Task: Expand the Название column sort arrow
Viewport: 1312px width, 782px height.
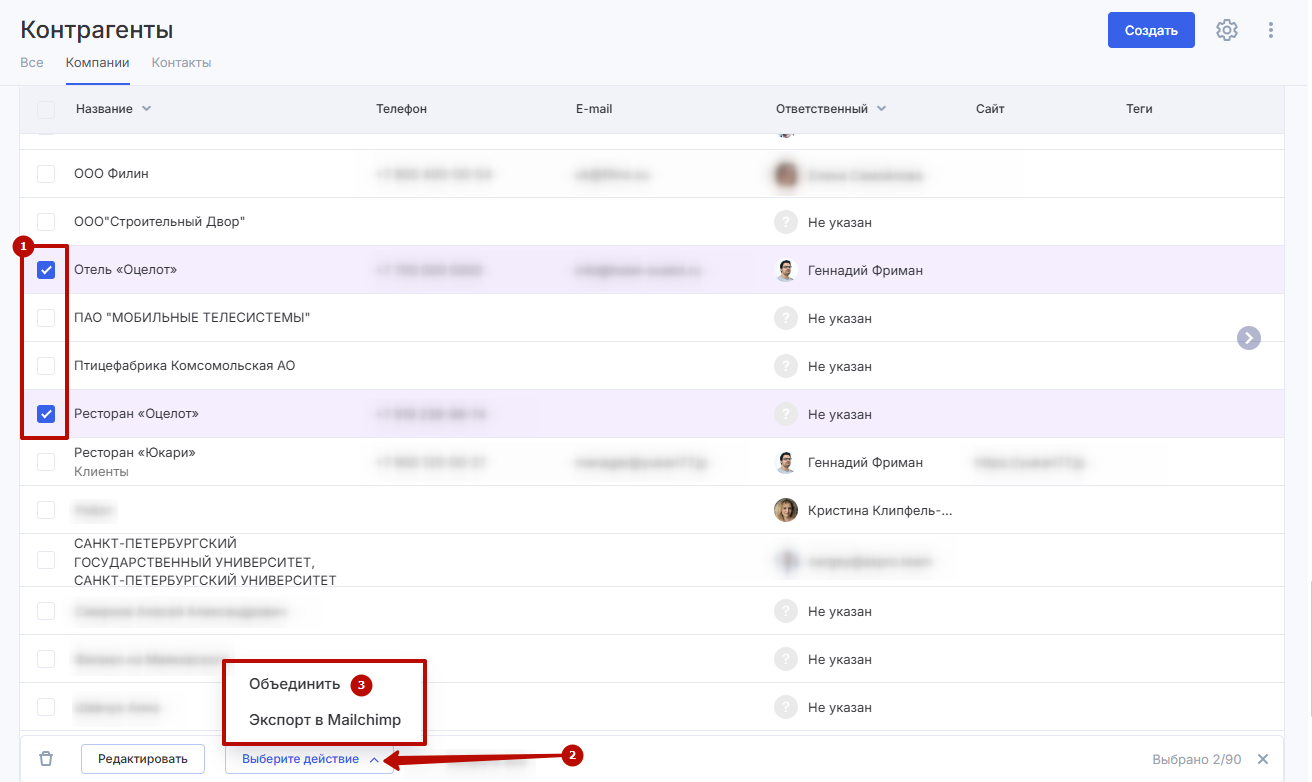Action: tap(146, 109)
